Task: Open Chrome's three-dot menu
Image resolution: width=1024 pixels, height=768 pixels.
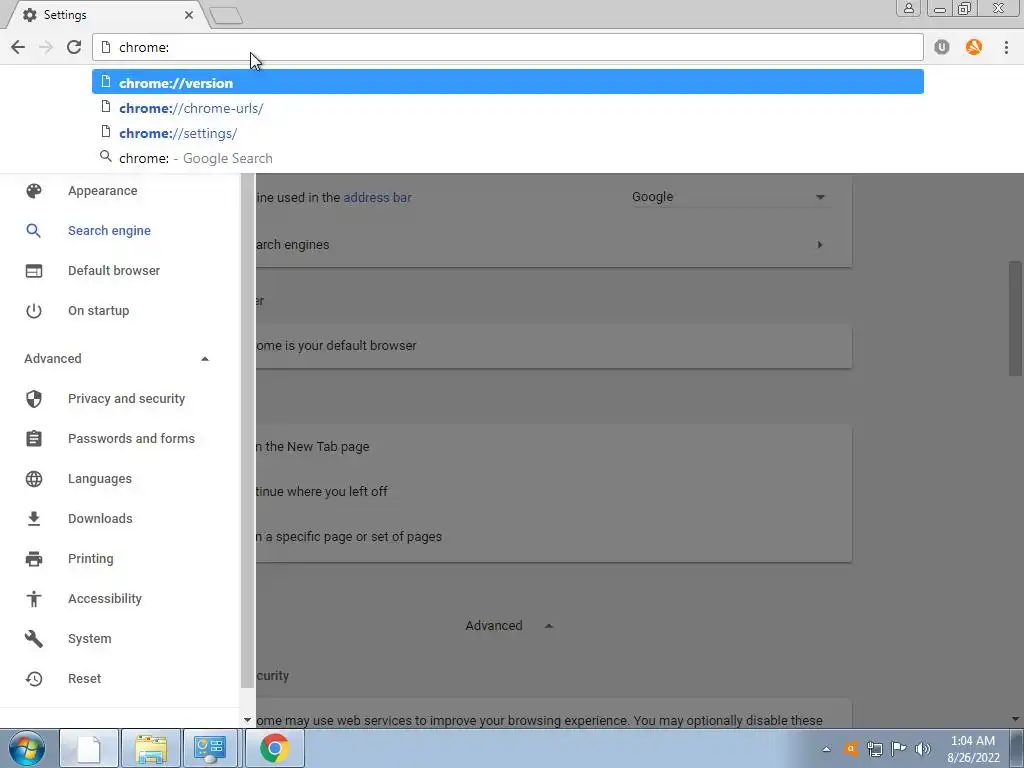Action: [1006, 47]
